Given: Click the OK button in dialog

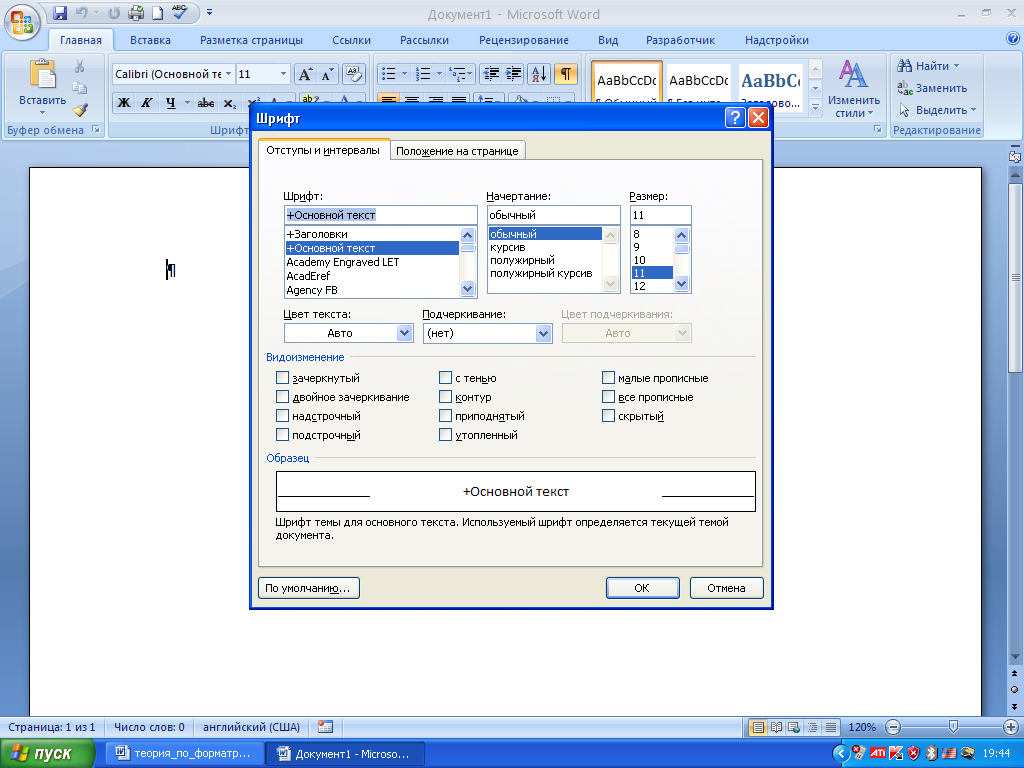Looking at the screenshot, I should 642,588.
